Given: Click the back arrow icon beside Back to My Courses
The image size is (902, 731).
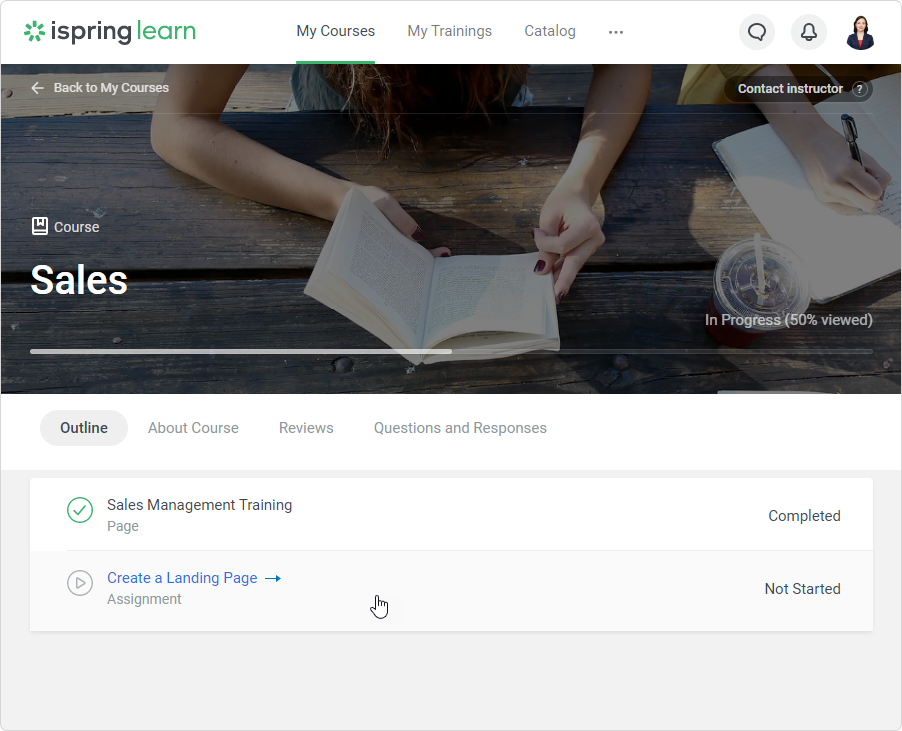Looking at the screenshot, I should coord(38,88).
